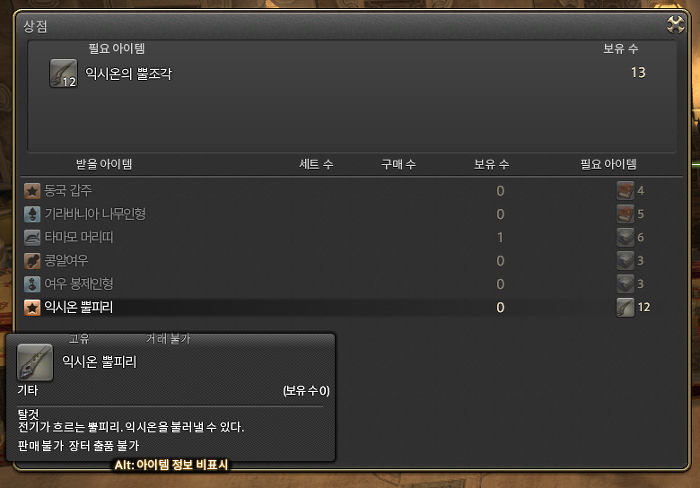Click the 받을 아이템 column header
This screenshot has height=488, width=700.
click(104, 164)
